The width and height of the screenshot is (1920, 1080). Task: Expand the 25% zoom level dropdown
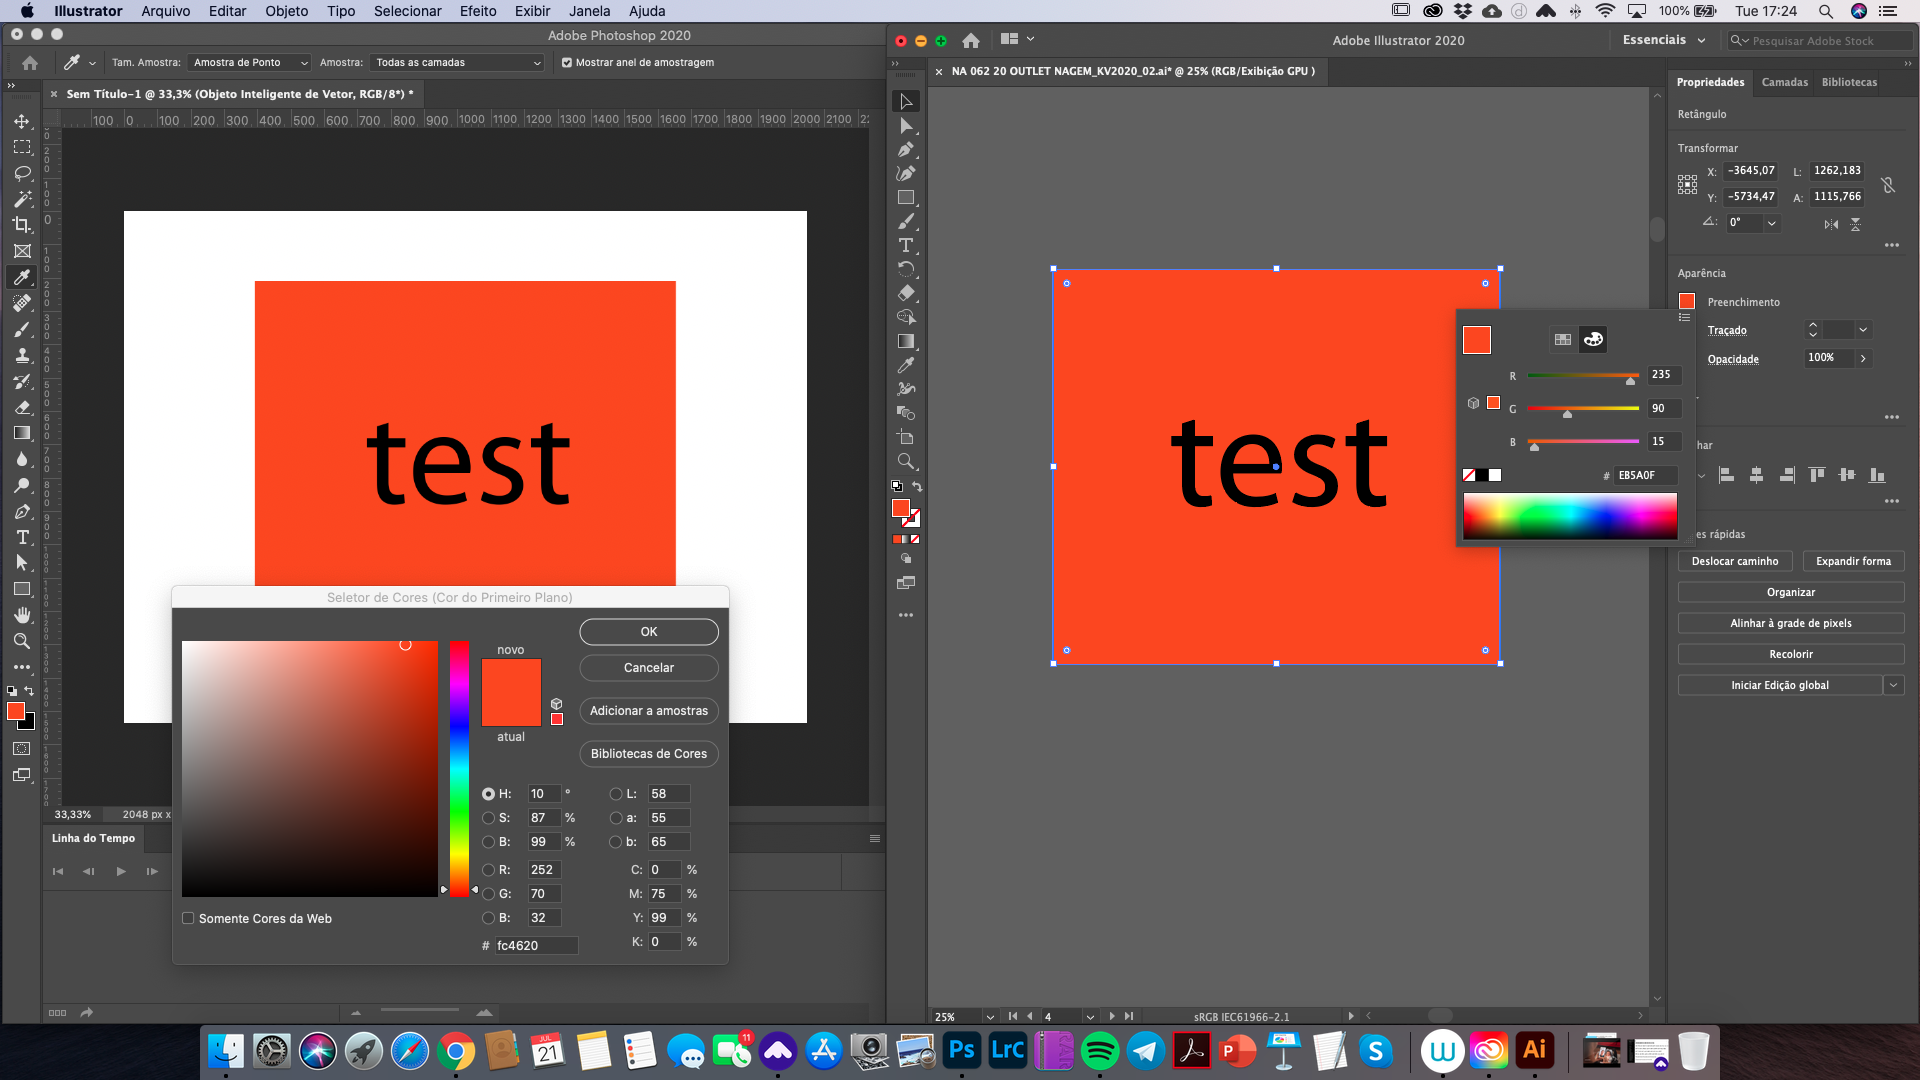(x=990, y=1016)
